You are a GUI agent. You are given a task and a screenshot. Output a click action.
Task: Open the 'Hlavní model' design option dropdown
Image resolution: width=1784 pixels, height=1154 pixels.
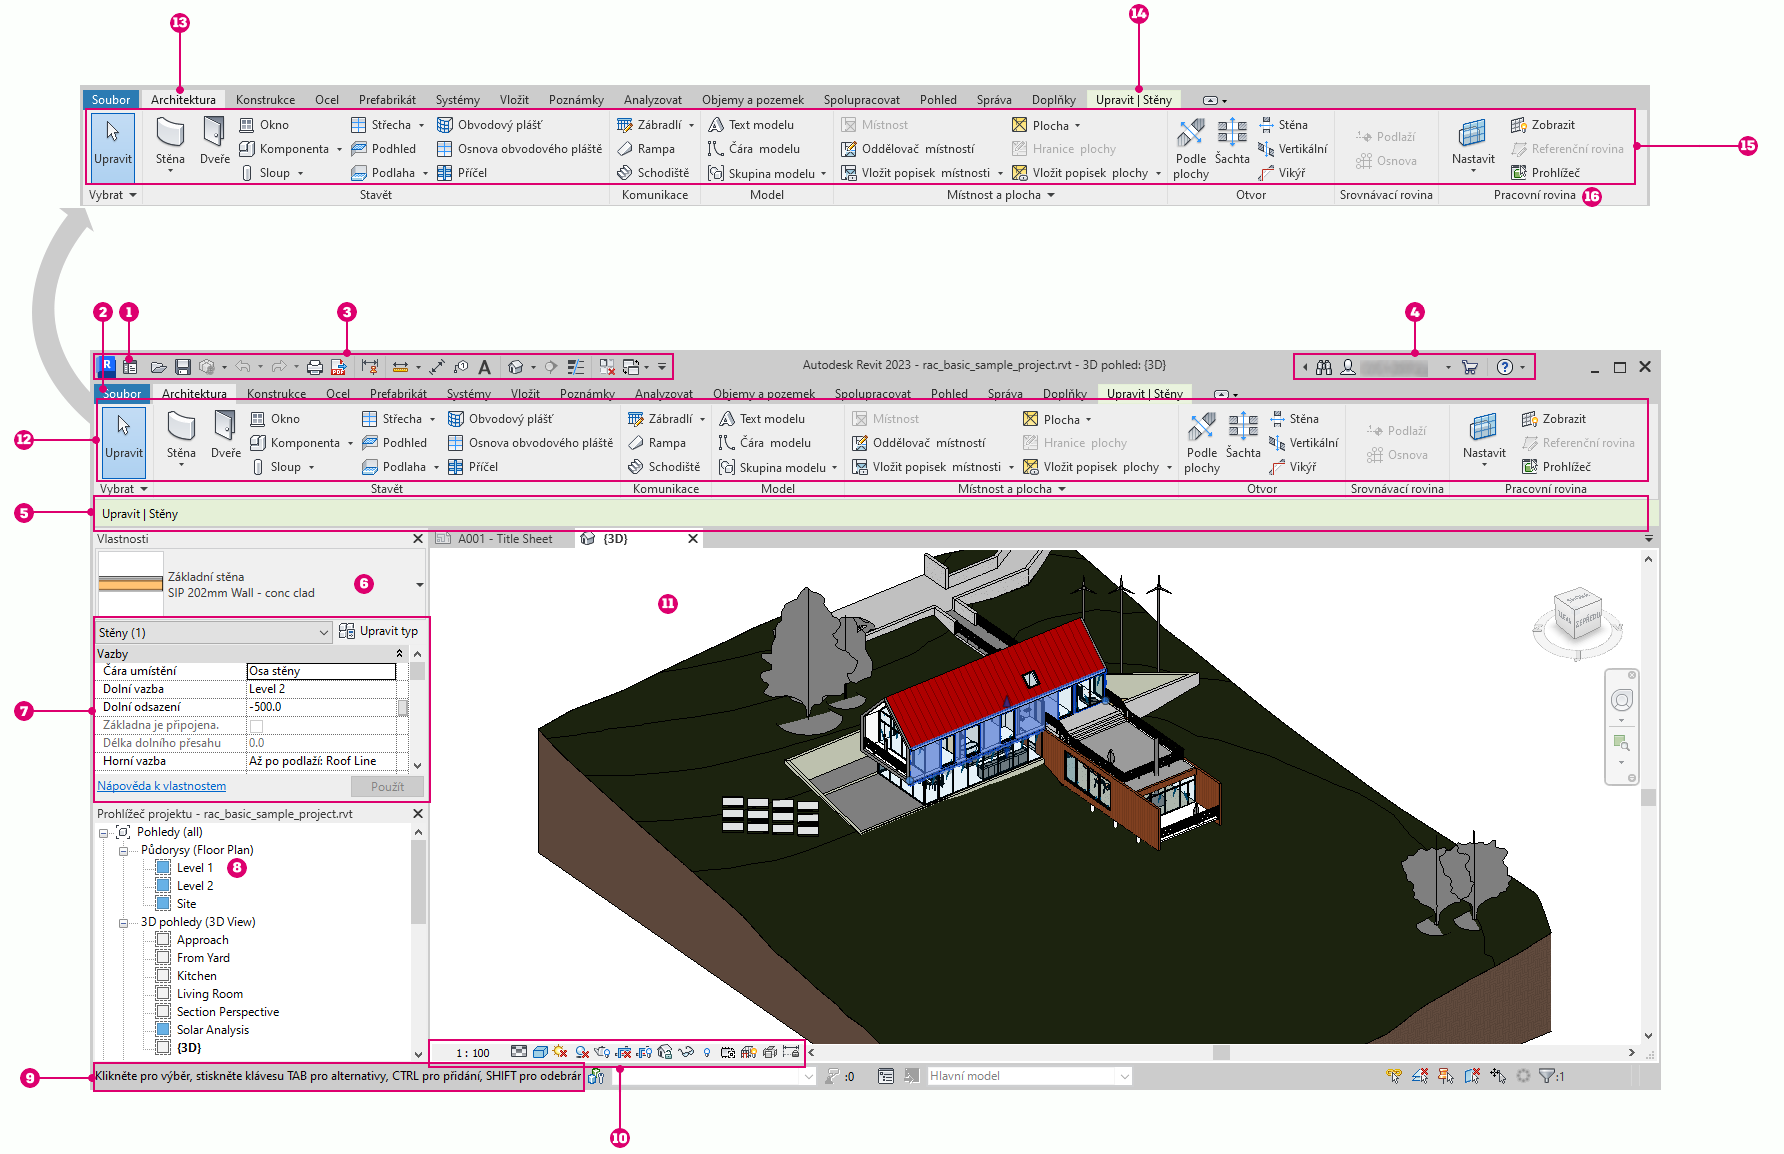pos(1029,1076)
